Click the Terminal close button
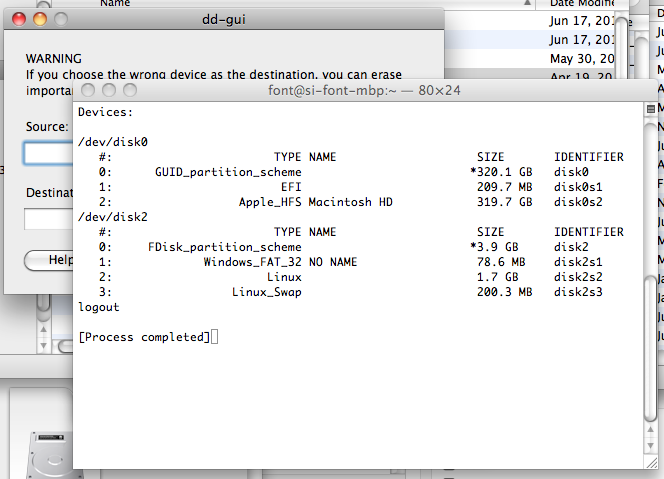 (x=88, y=90)
